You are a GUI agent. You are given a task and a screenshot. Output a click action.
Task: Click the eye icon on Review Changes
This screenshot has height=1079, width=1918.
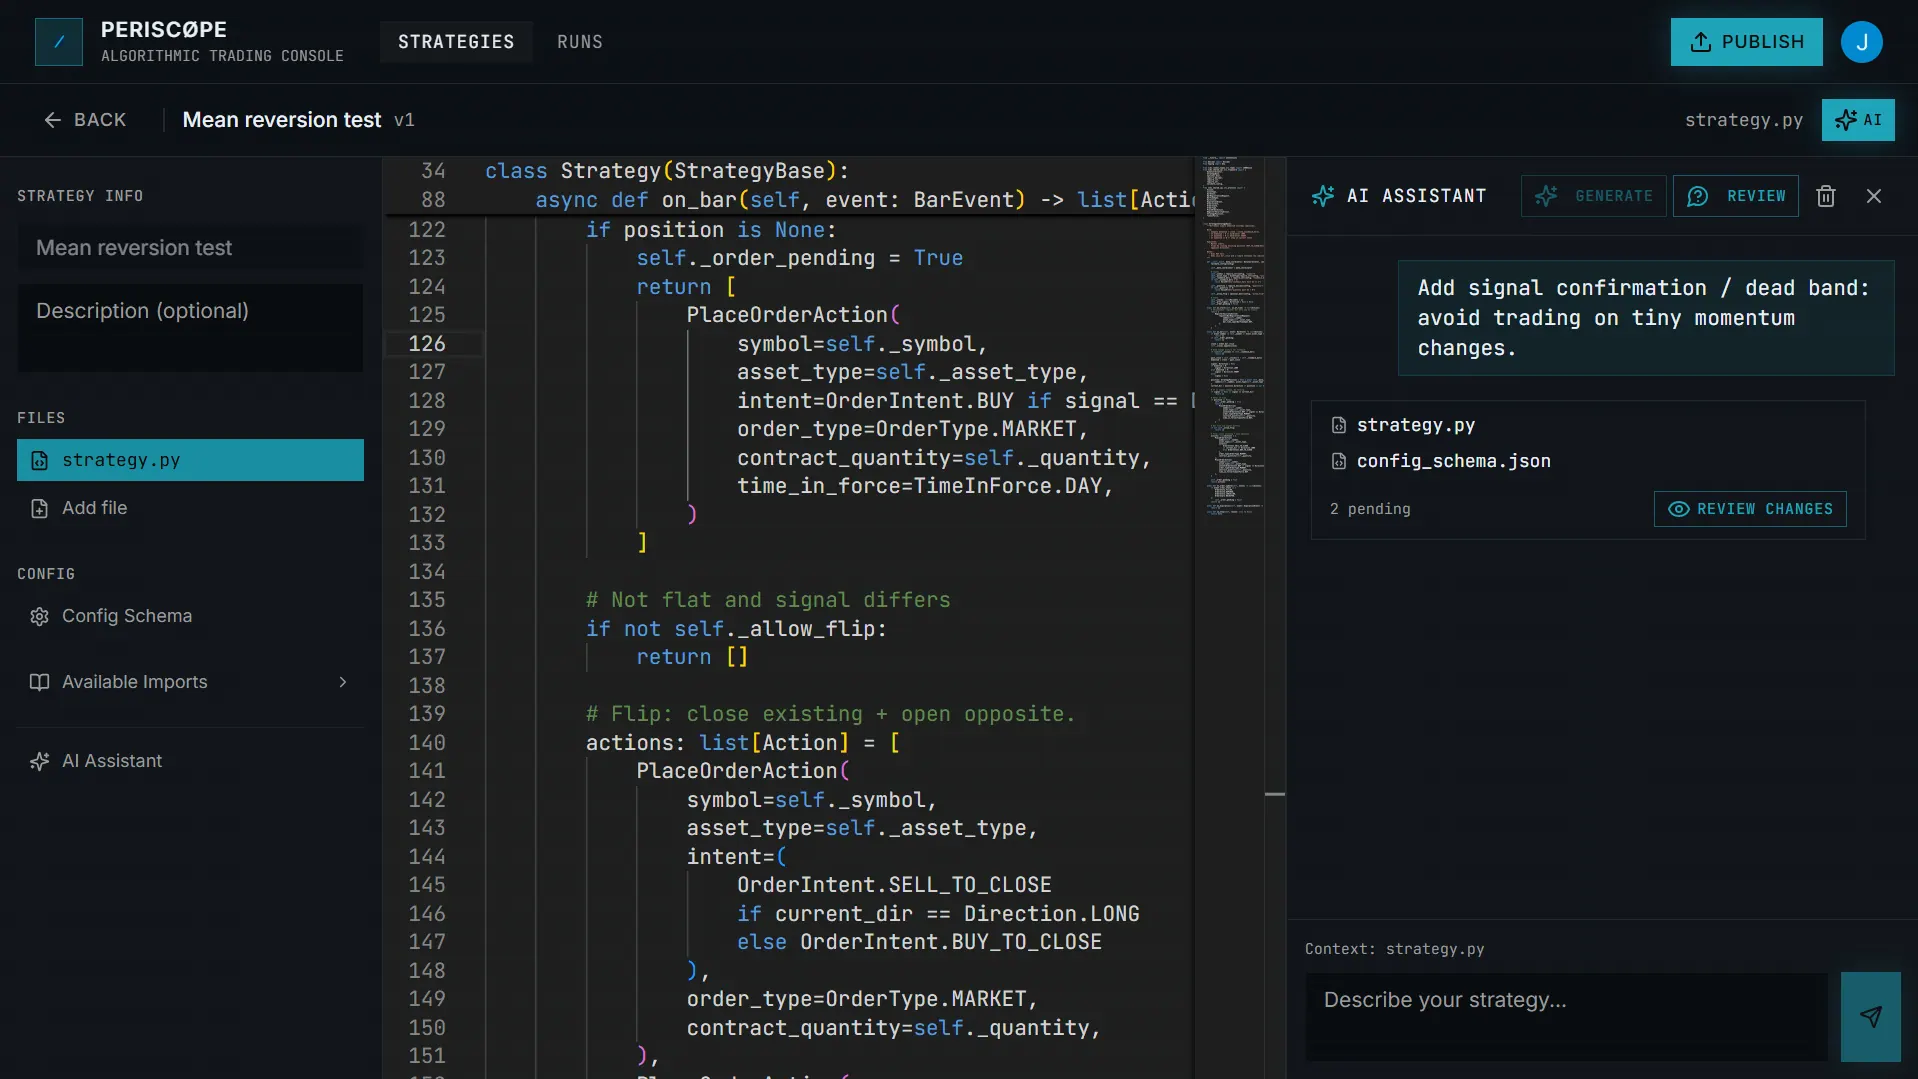(1679, 509)
